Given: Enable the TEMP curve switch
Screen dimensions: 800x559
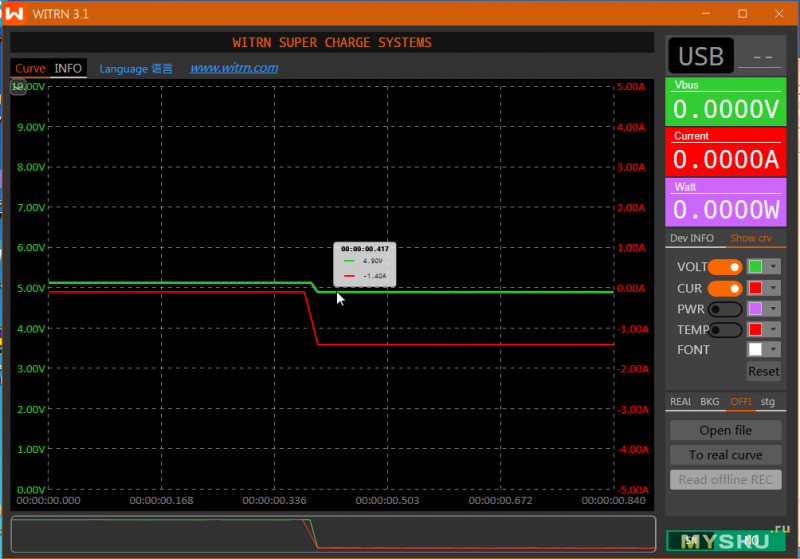Looking at the screenshot, I should (x=724, y=330).
